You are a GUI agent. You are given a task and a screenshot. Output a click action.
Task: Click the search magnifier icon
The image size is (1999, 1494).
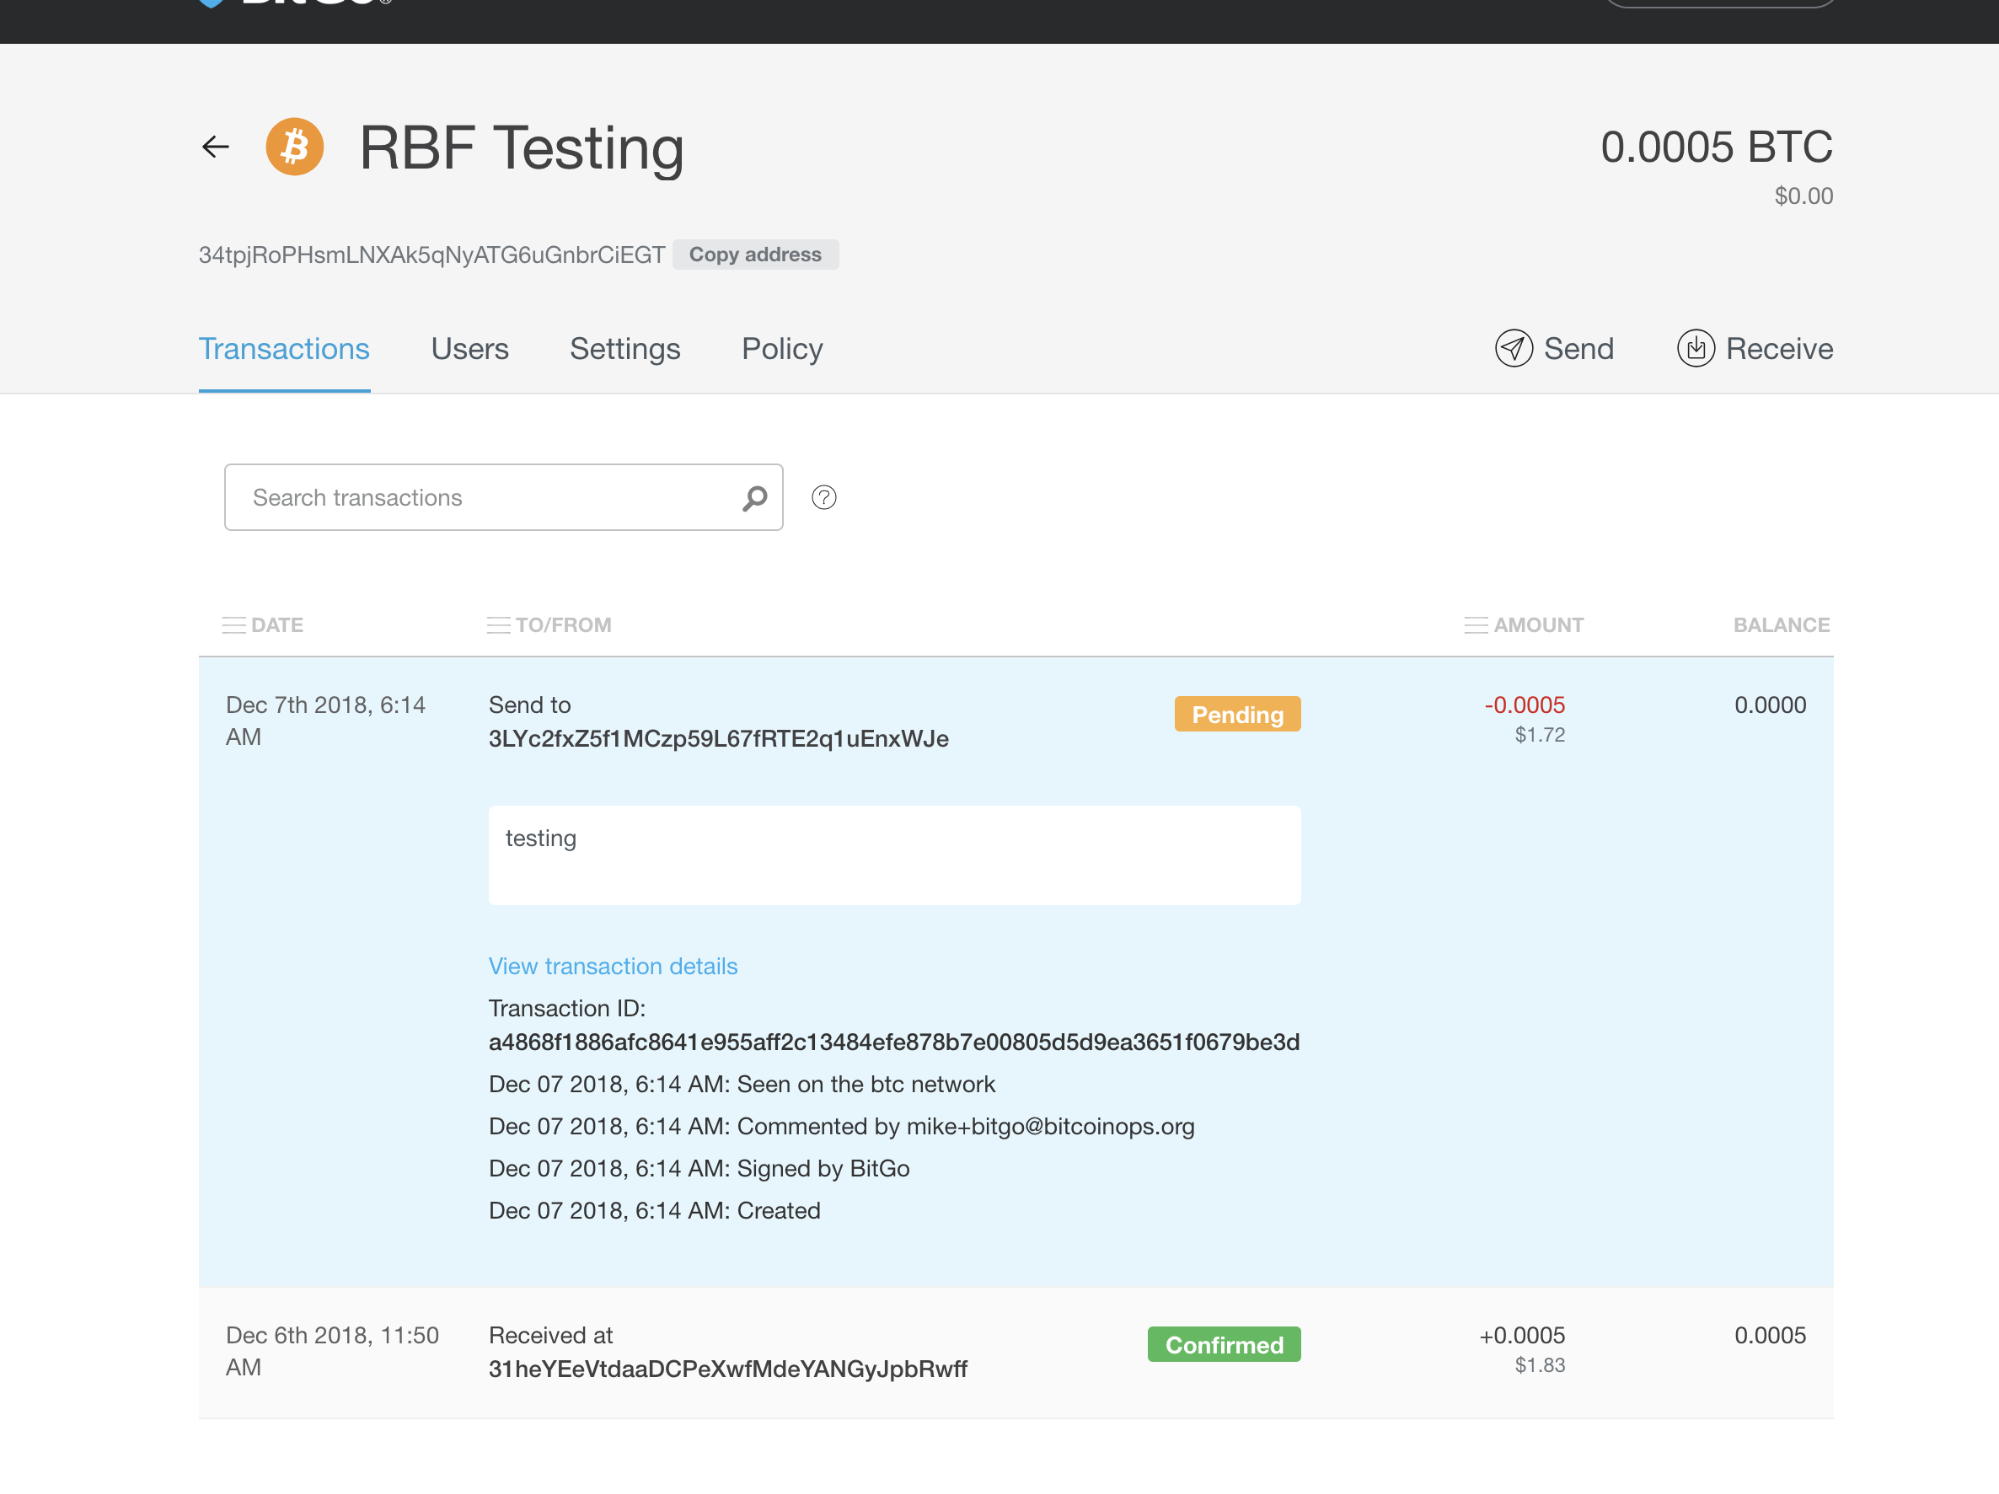[x=755, y=498]
